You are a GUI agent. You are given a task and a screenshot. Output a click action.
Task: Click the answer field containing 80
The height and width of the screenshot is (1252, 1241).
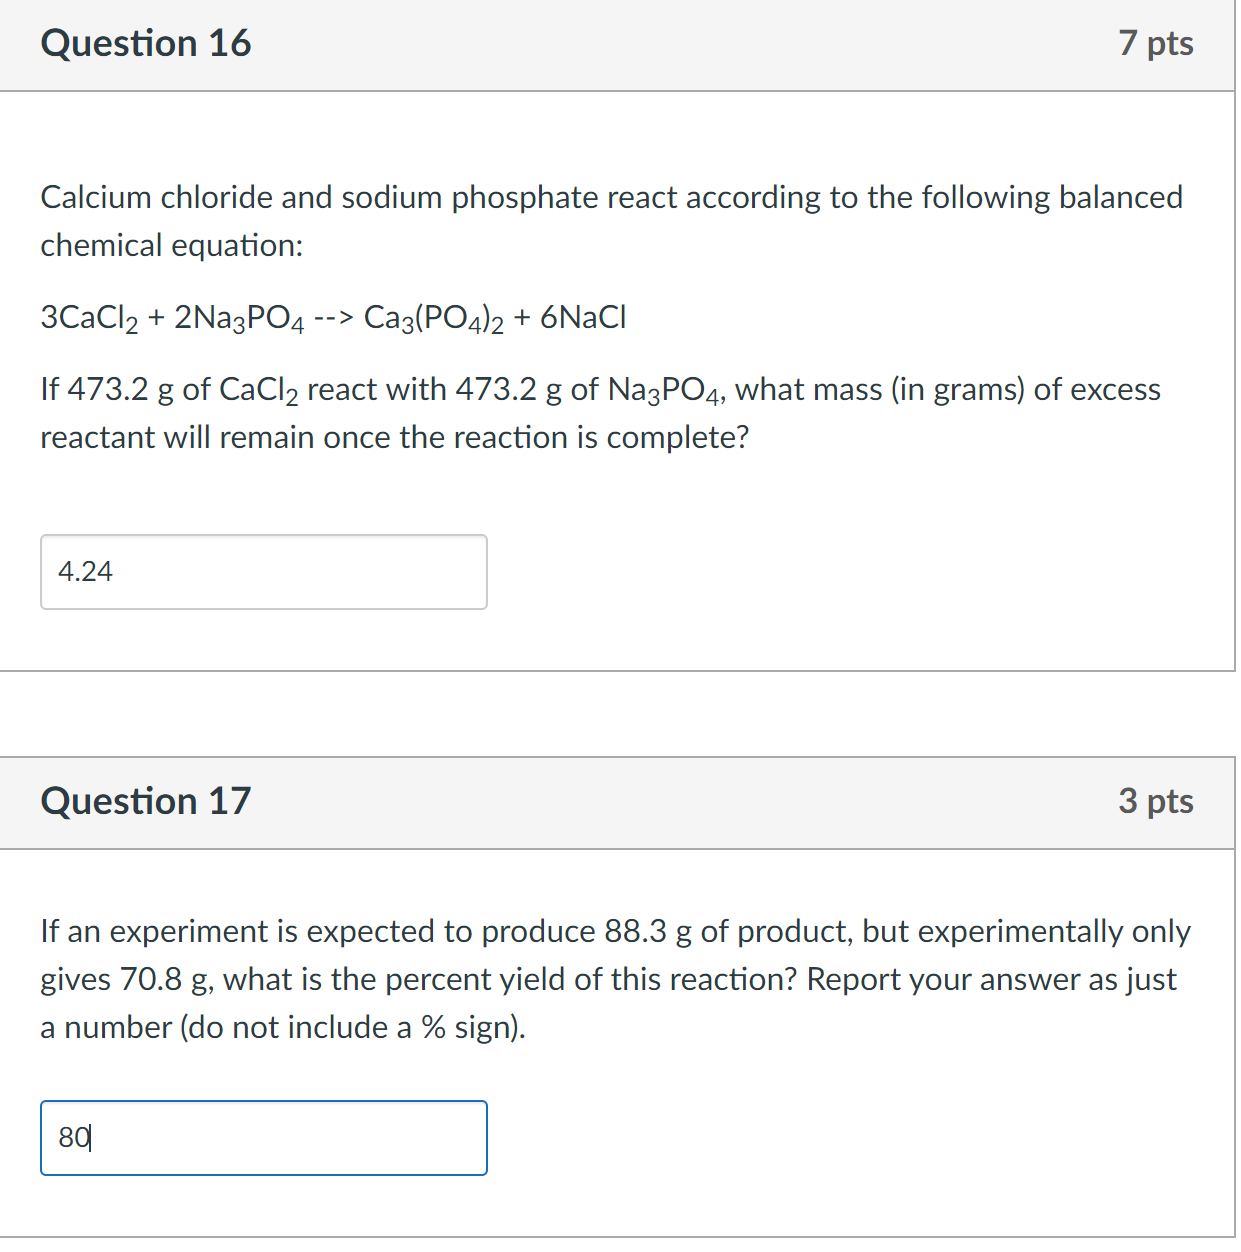263,1137
